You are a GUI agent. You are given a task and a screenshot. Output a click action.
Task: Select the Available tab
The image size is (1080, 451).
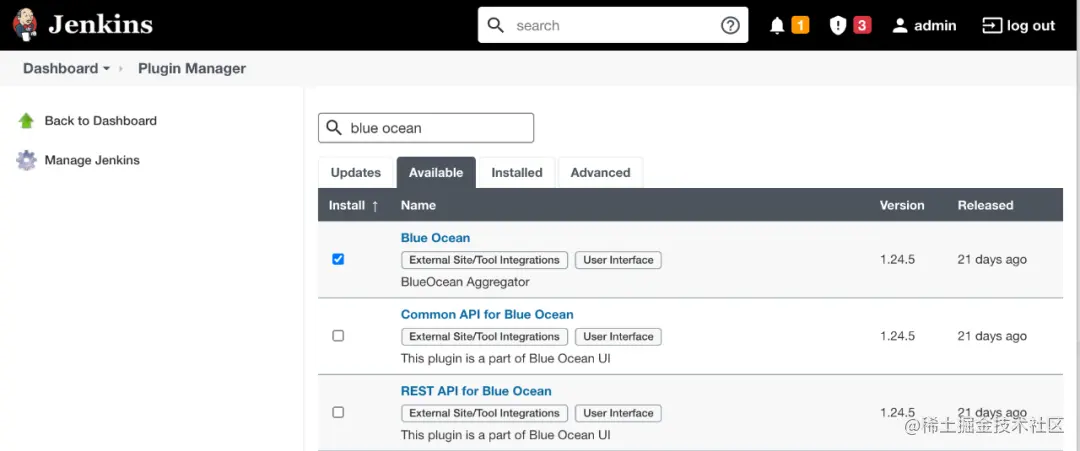[x=436, y=173]
